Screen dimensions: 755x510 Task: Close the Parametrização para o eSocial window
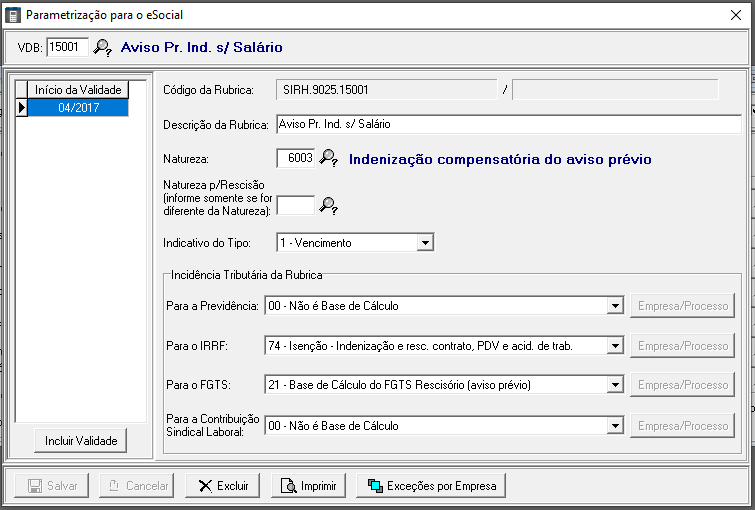point(736,15)
